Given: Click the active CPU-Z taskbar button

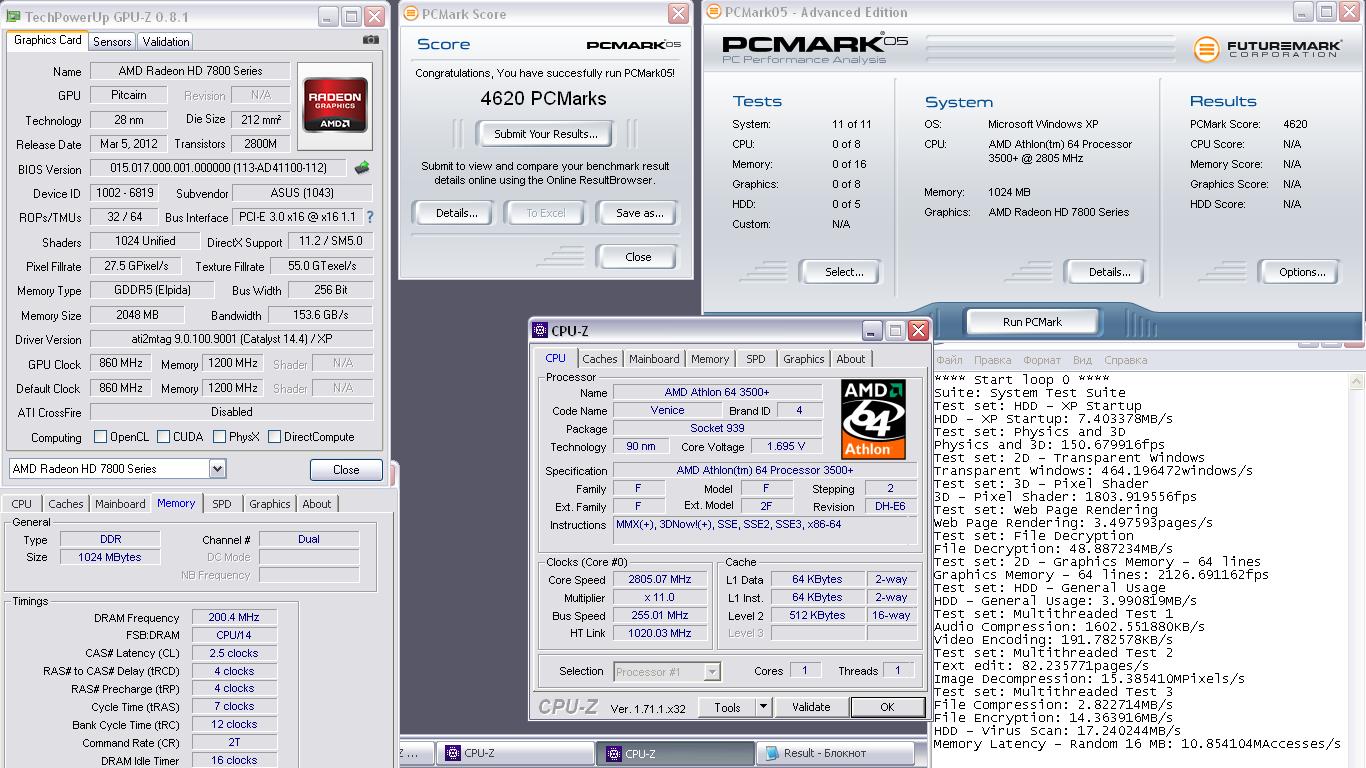Looking at the screenshot, I should pos(674,753).
